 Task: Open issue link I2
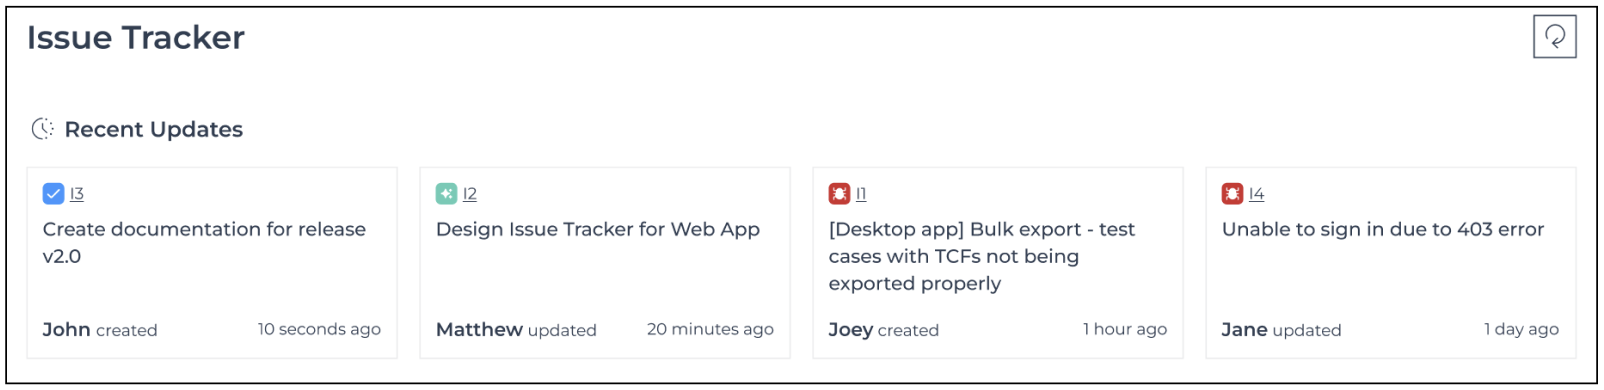tap(470, 194)
